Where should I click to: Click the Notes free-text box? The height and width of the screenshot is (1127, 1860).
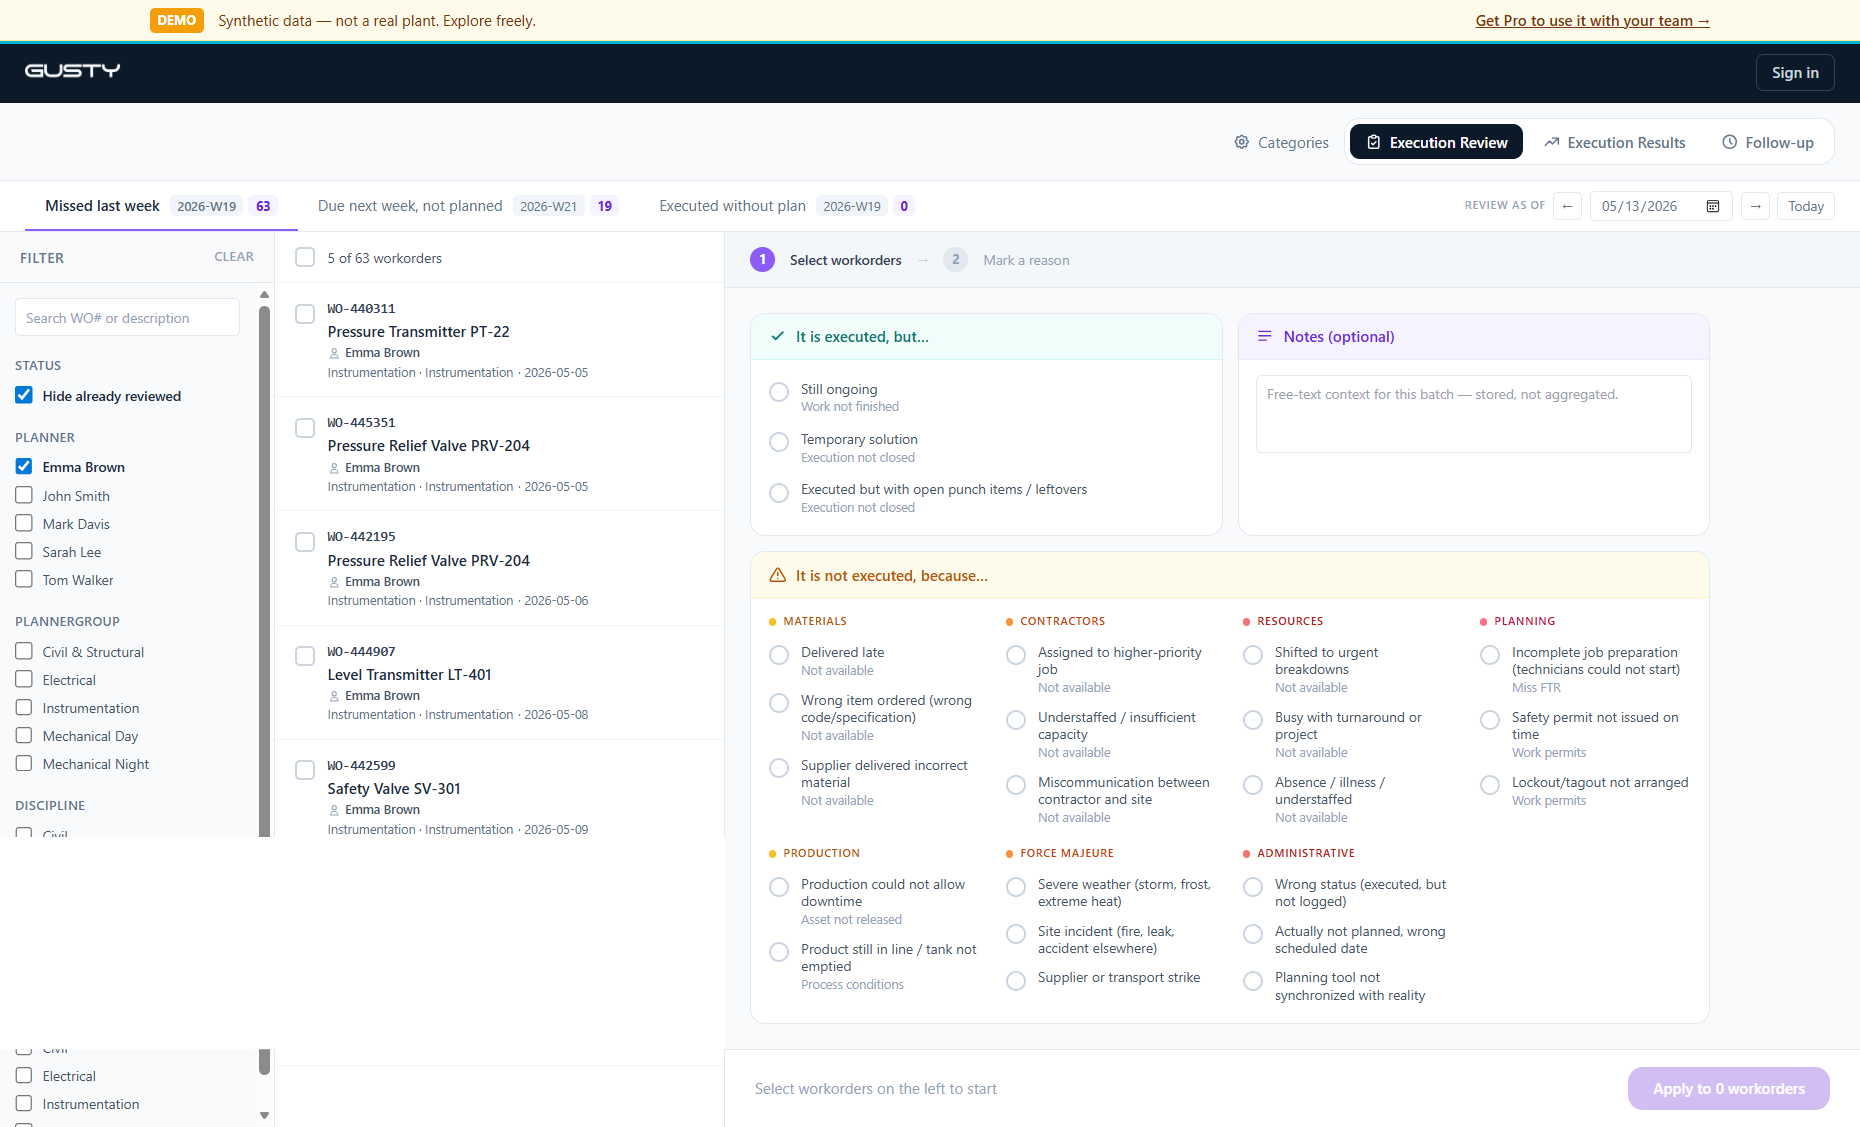(x=1473, y=414)
